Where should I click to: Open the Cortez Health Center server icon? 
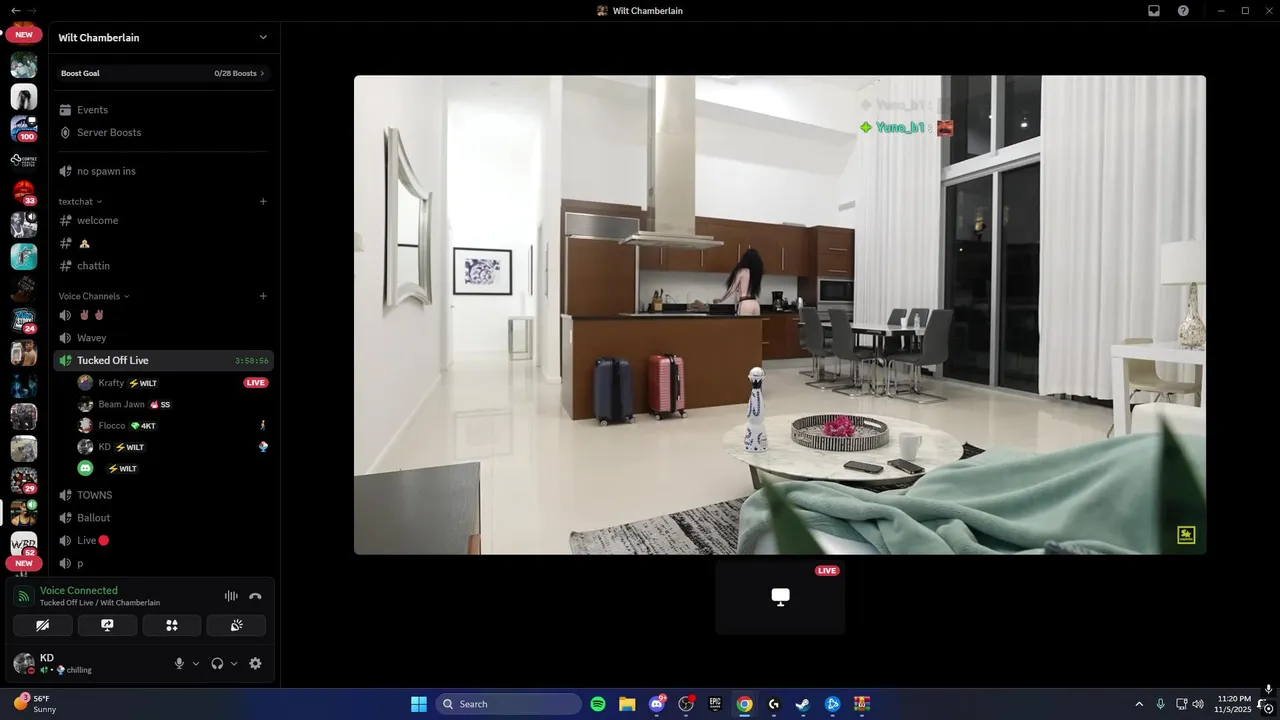coord(24,160)
